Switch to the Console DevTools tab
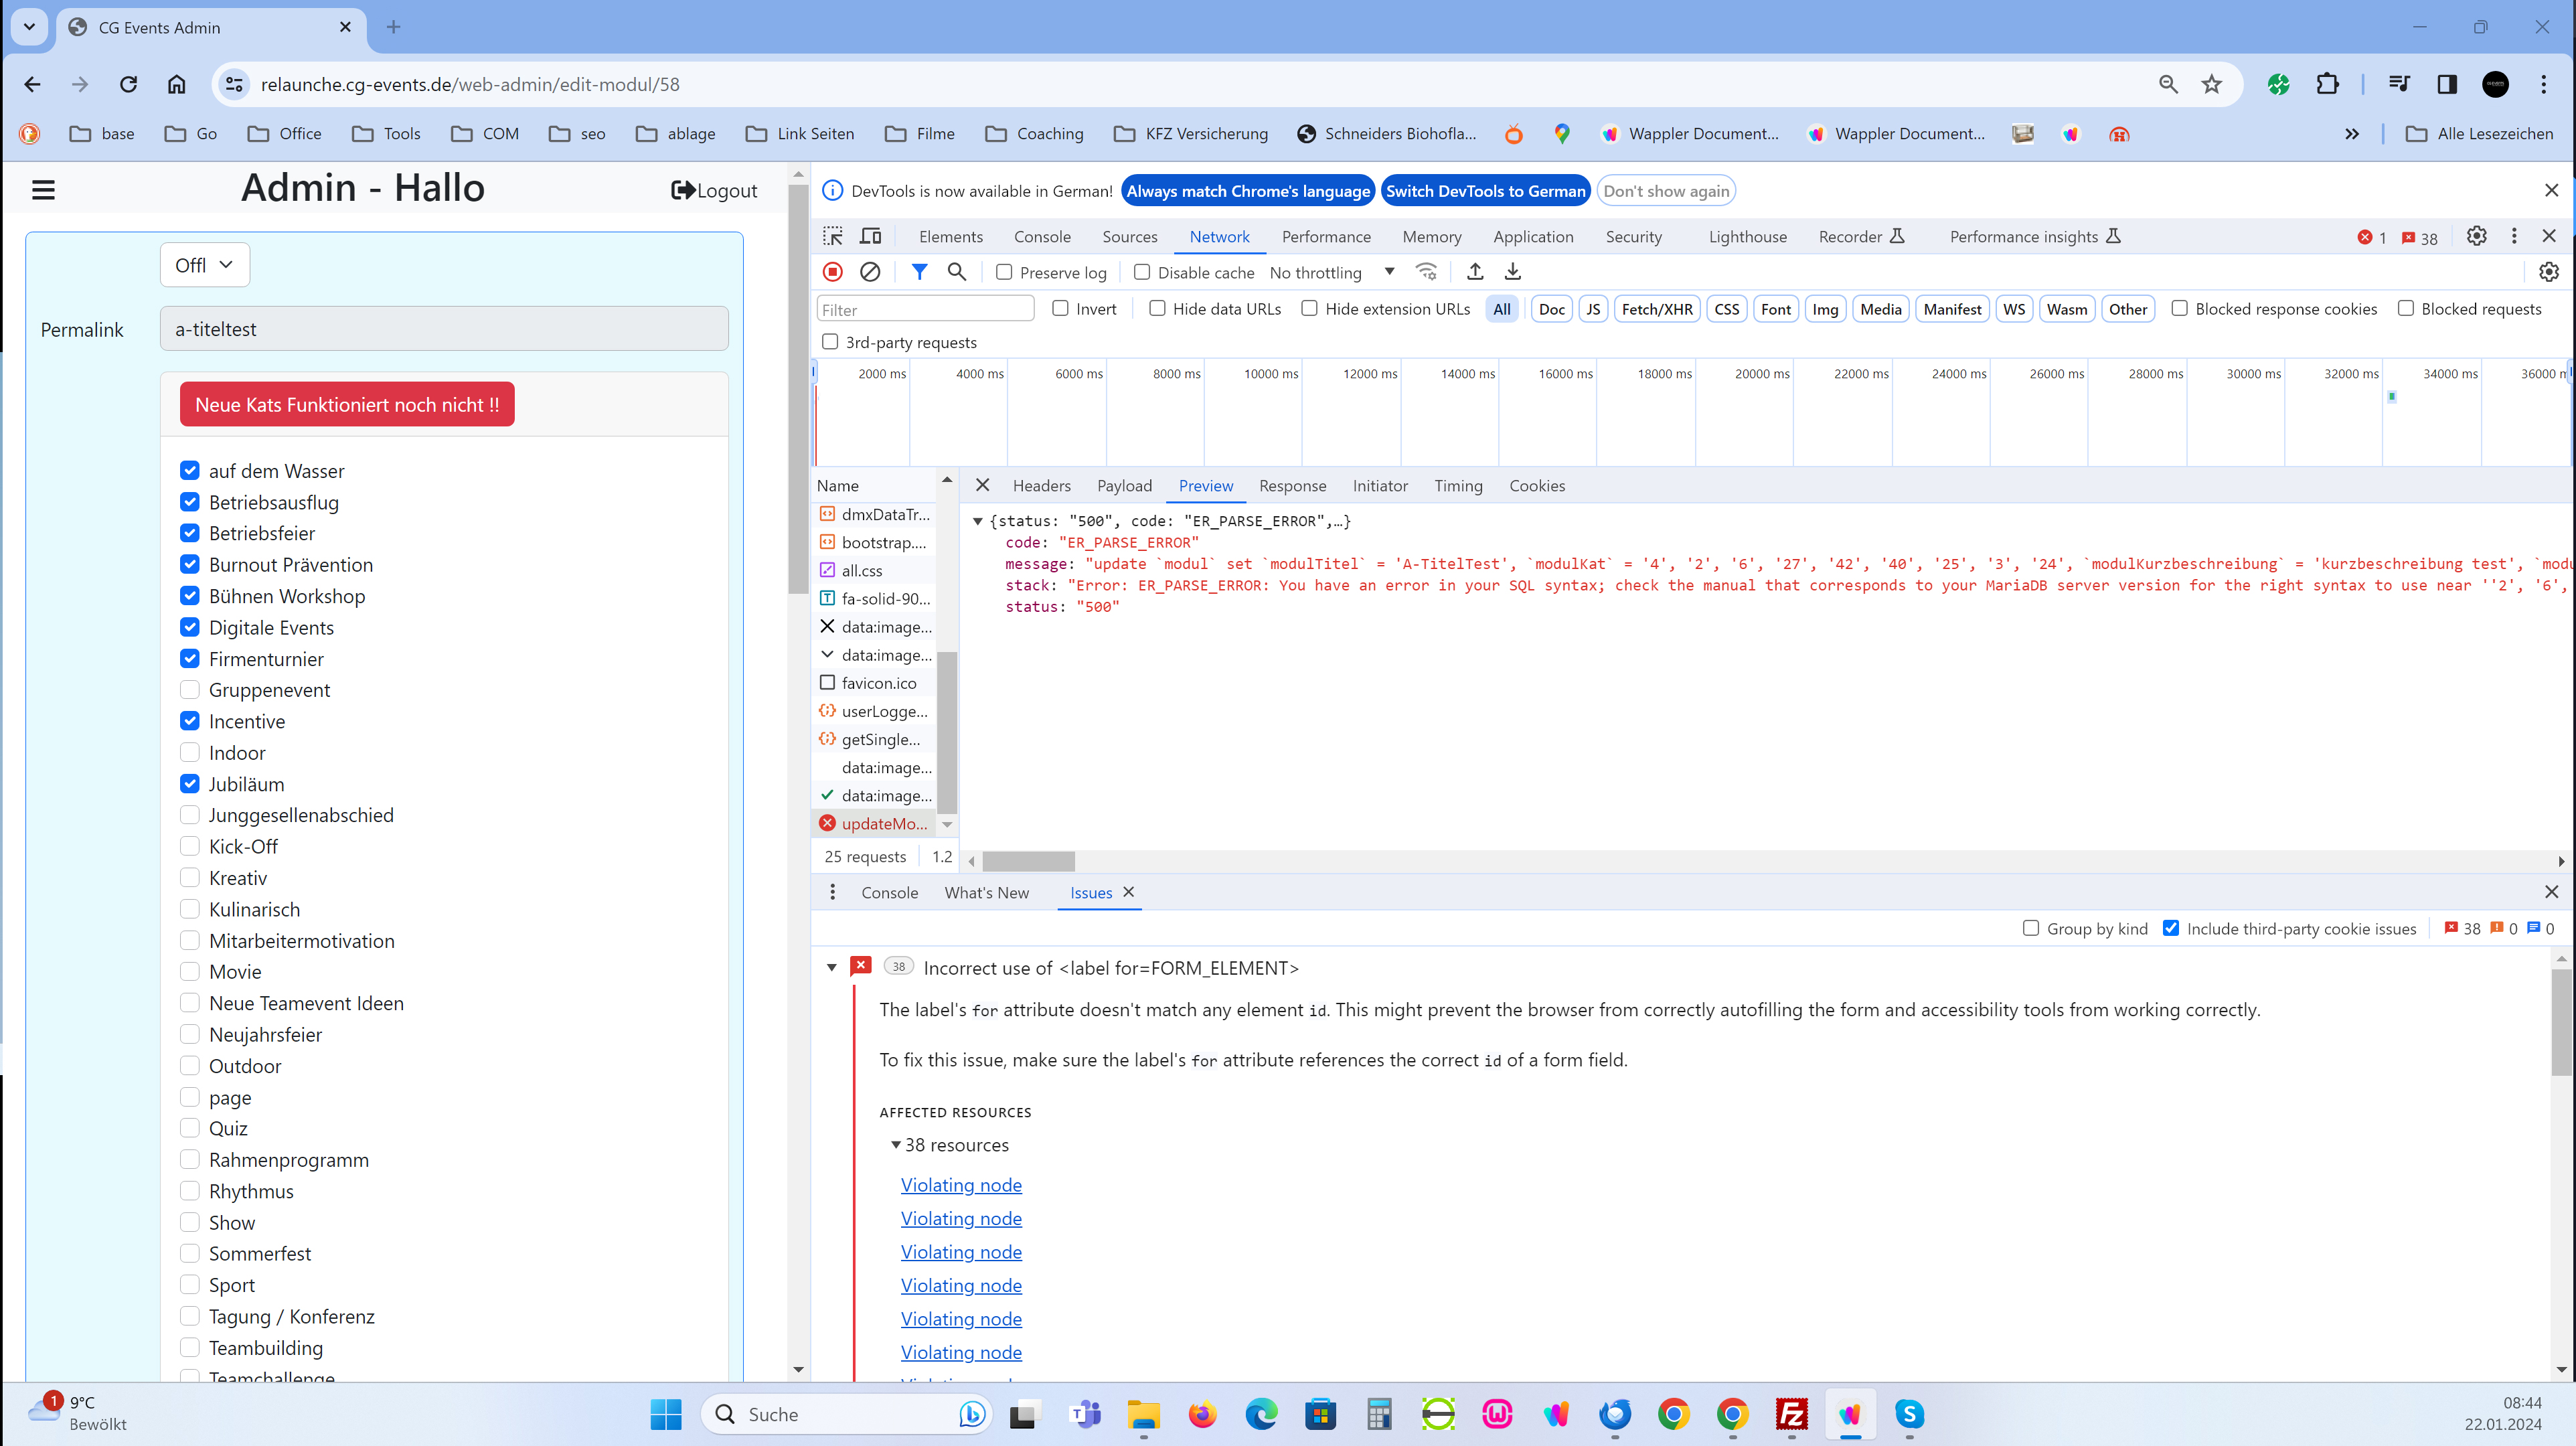This screenshot has height=1446, width=2576. click(1042, 237)
